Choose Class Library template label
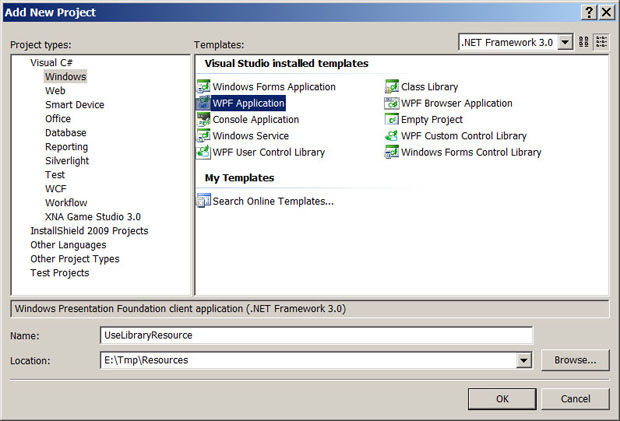This screenshot has width=620, height=421. pyautogui.click(x=429, y=87)
